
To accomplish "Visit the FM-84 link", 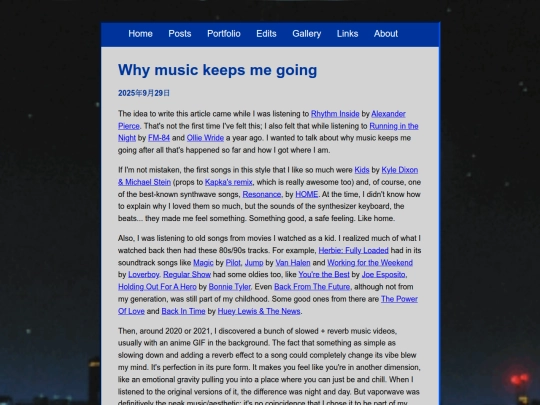I will (x=159, y=138).
